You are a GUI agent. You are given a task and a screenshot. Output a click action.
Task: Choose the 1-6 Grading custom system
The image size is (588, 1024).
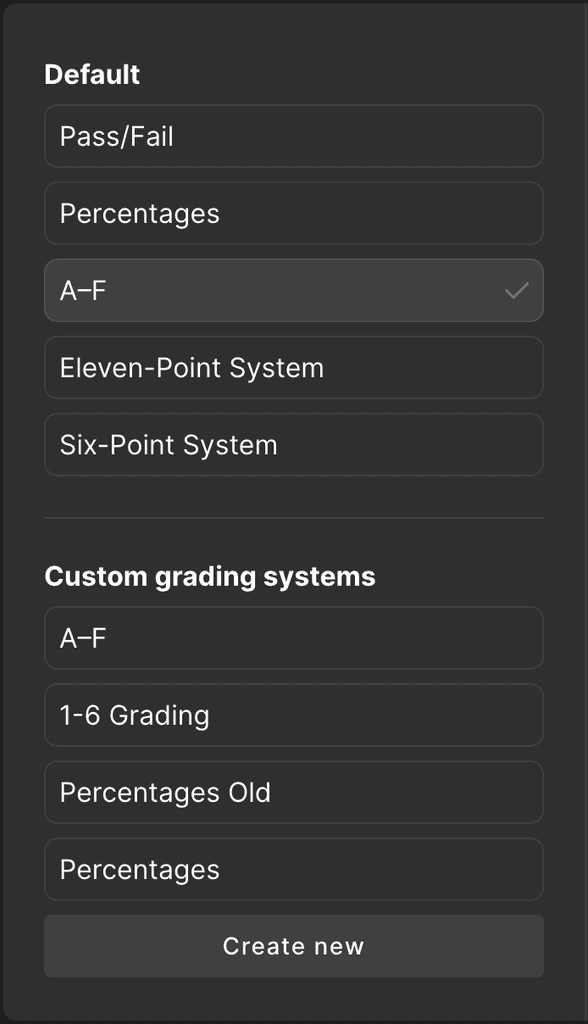click(x=294, y=715)
